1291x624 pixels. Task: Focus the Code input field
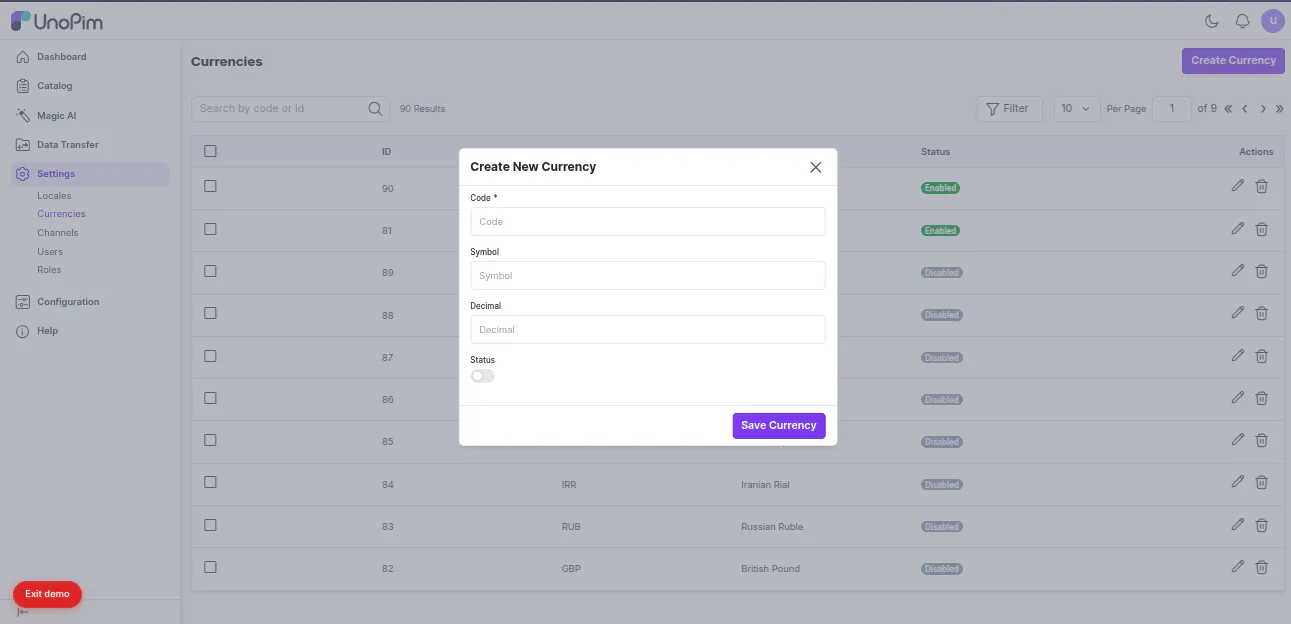click(648, 221)
